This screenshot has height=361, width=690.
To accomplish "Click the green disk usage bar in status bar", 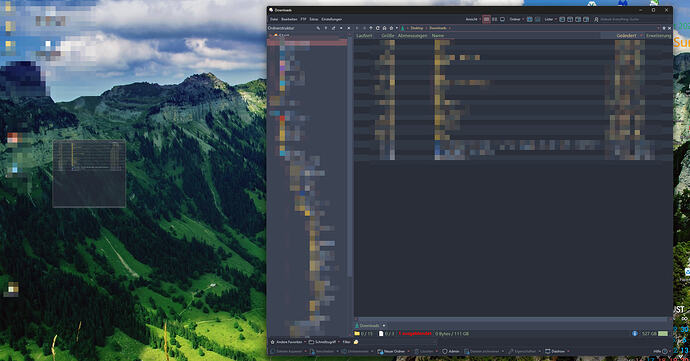I will tap(663, 334).
